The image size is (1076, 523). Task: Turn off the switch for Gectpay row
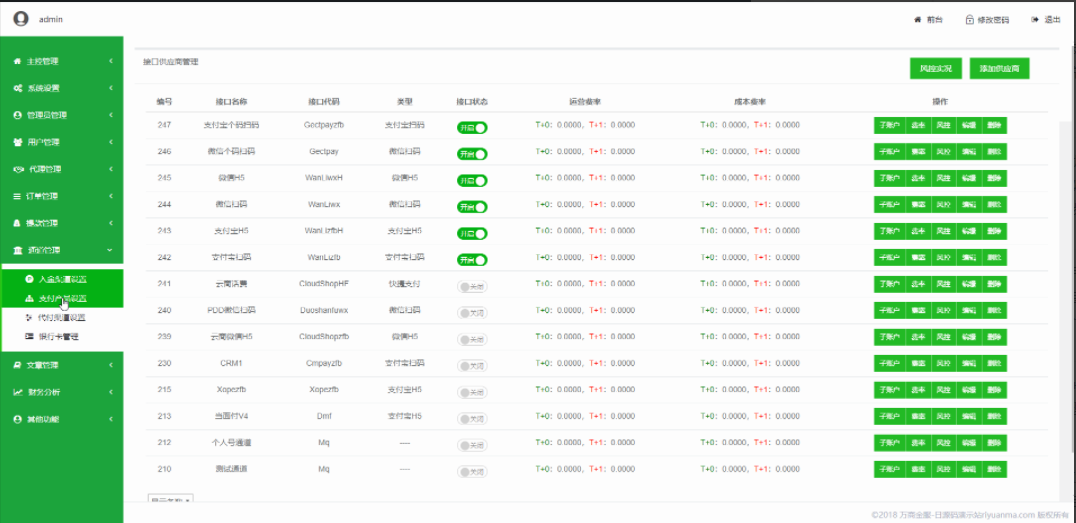[x=472, y=154]
